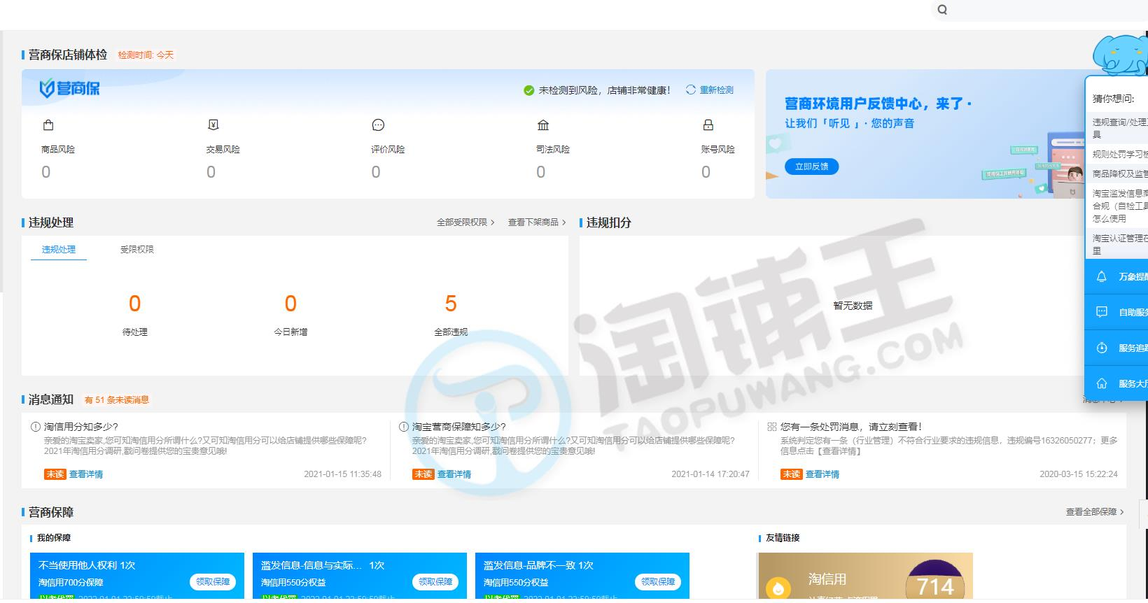Click the 未读 badge on 2021-01-15 message
The height and width of the screenshot is (603, 1148).
click(x=55, y=474)
